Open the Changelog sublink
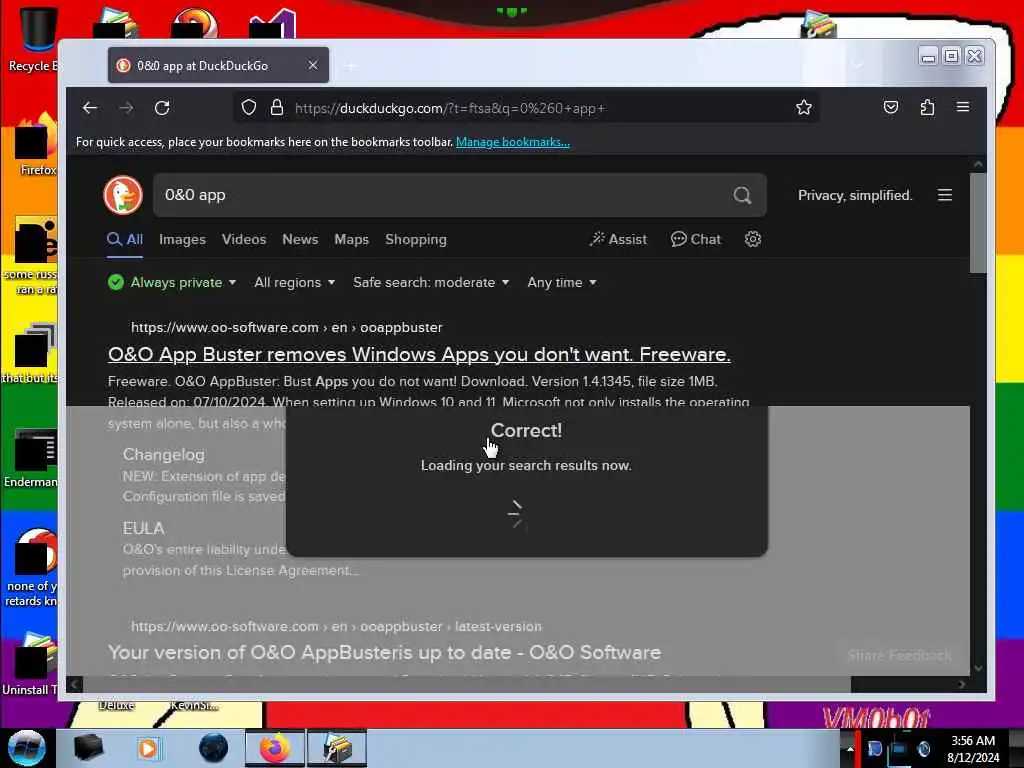 163,455
